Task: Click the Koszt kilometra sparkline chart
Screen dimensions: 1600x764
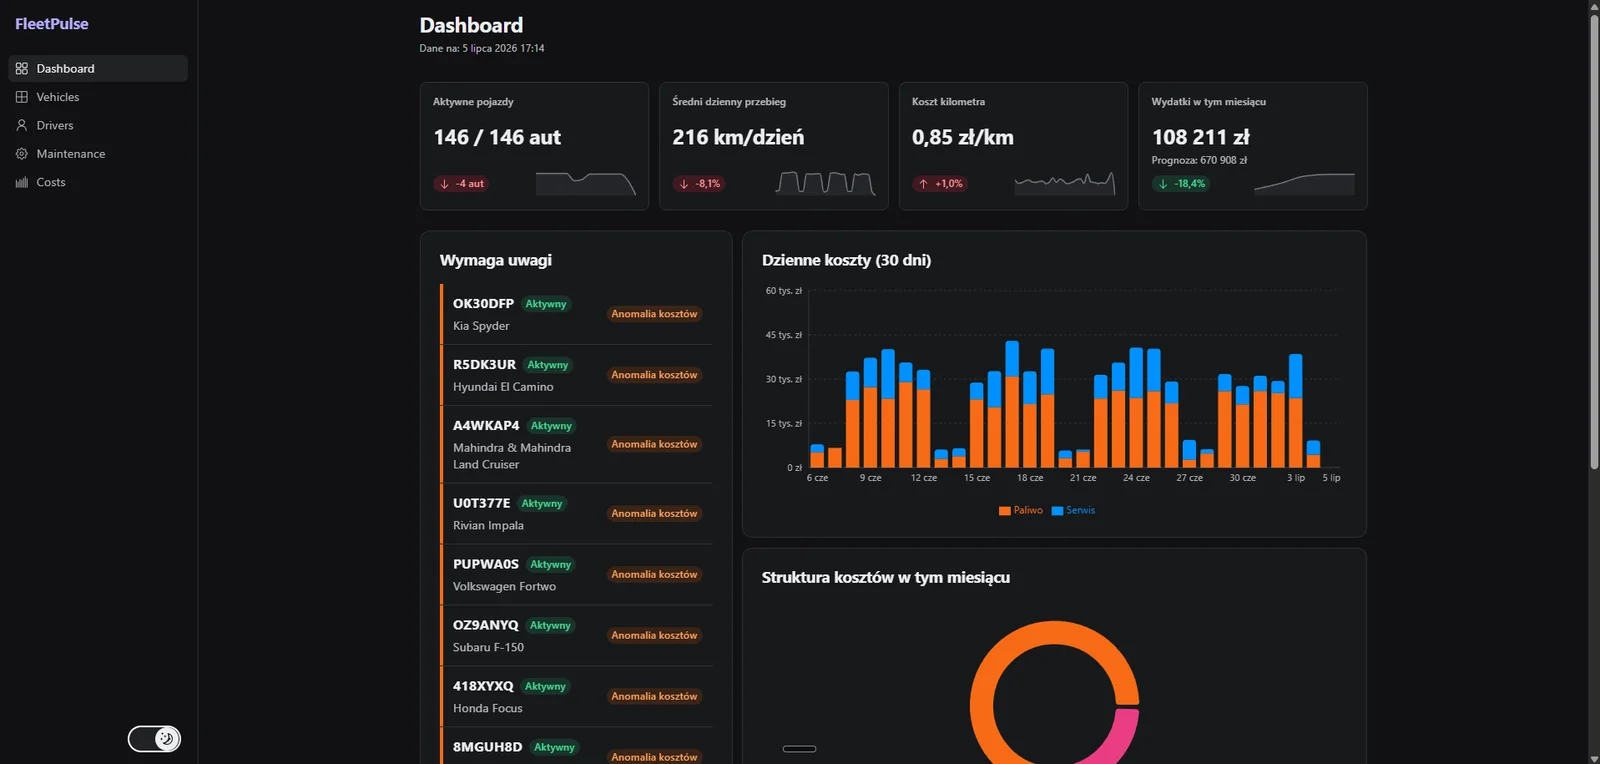Action: click(x=1065, y=183)
